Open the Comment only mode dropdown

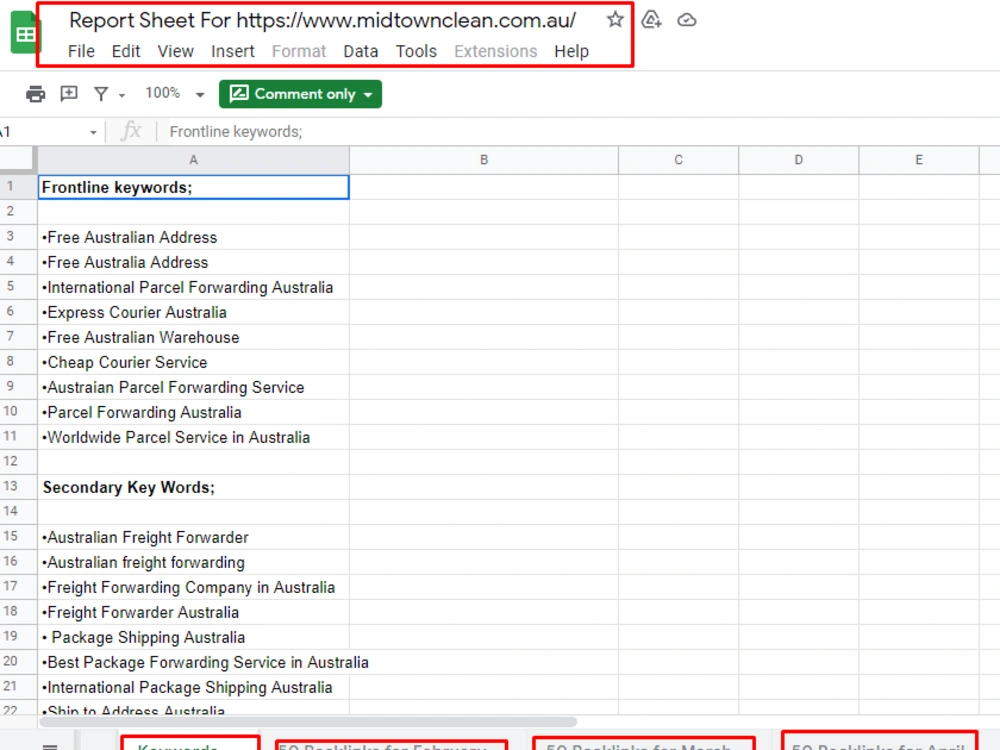300,94
